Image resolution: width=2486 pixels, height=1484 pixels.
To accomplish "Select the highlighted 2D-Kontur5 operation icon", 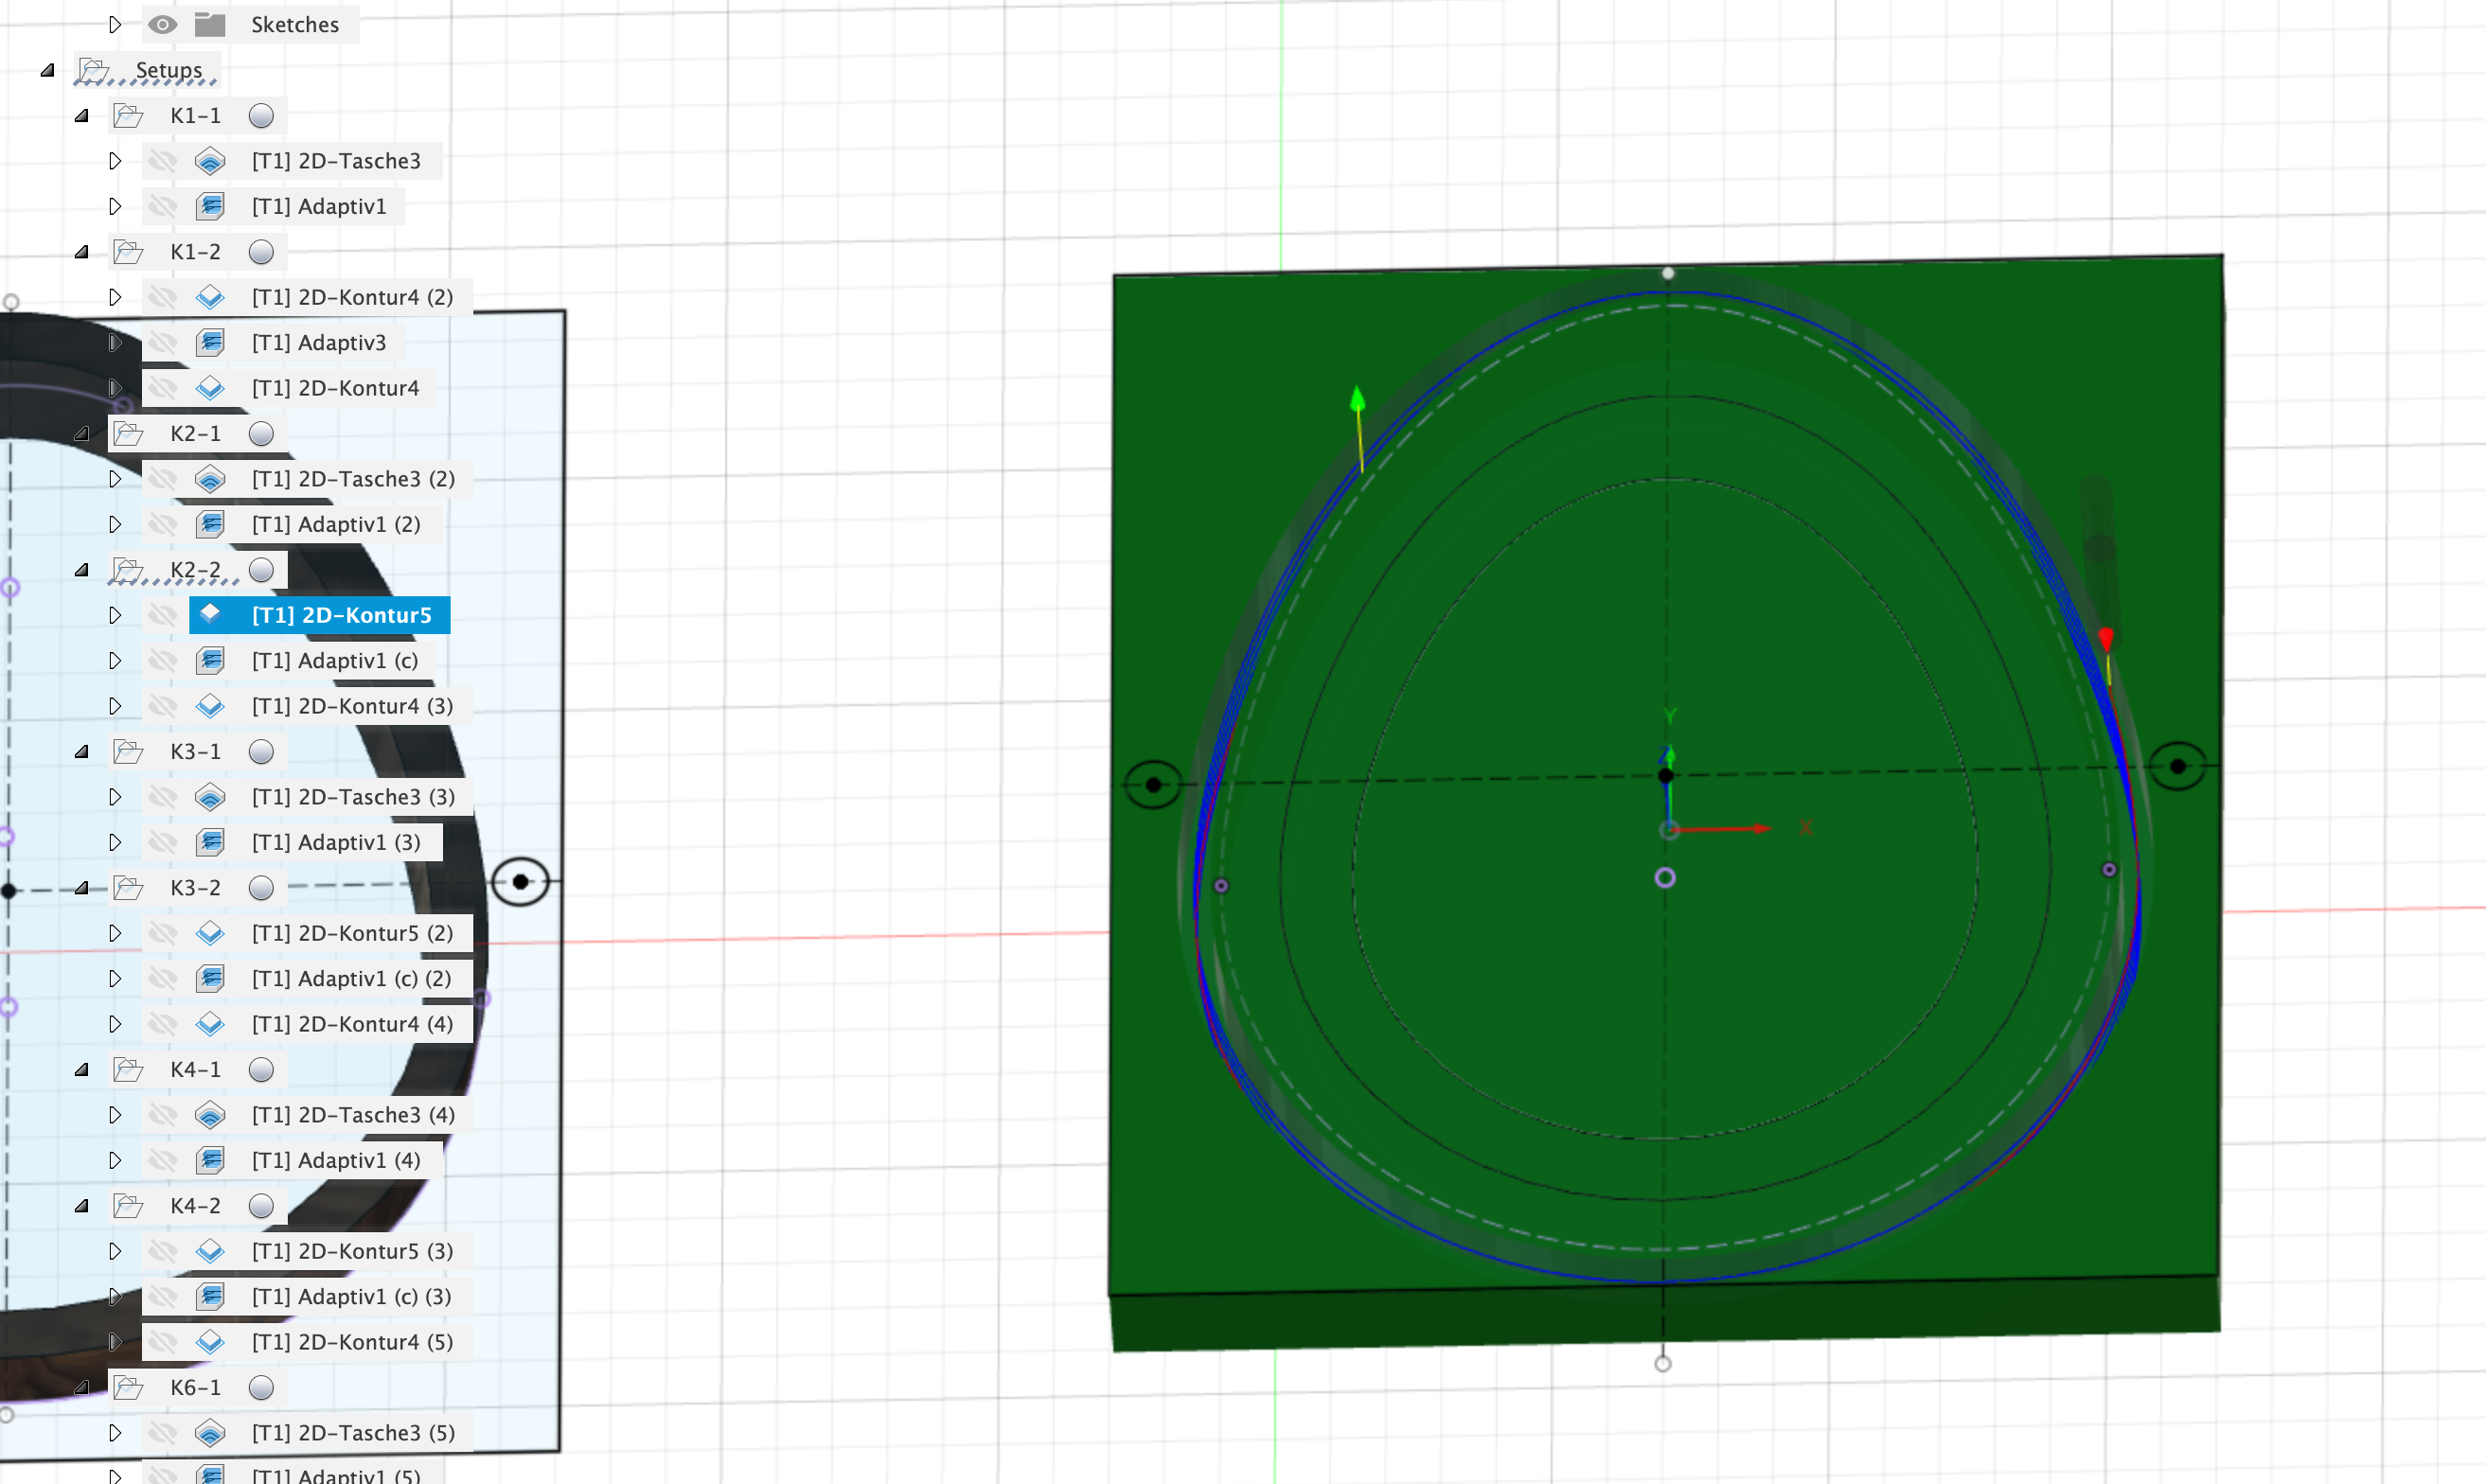I will tap(211, 615).
